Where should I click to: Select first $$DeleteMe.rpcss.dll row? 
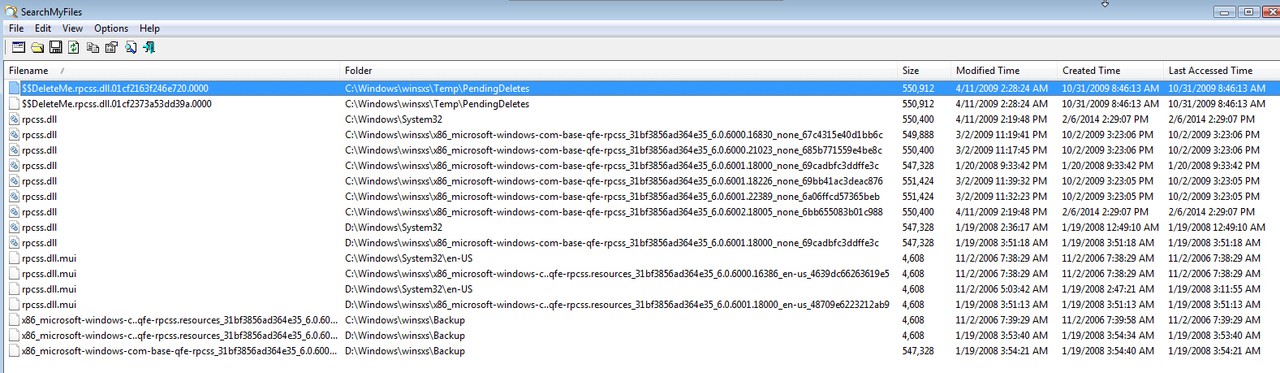640,88
